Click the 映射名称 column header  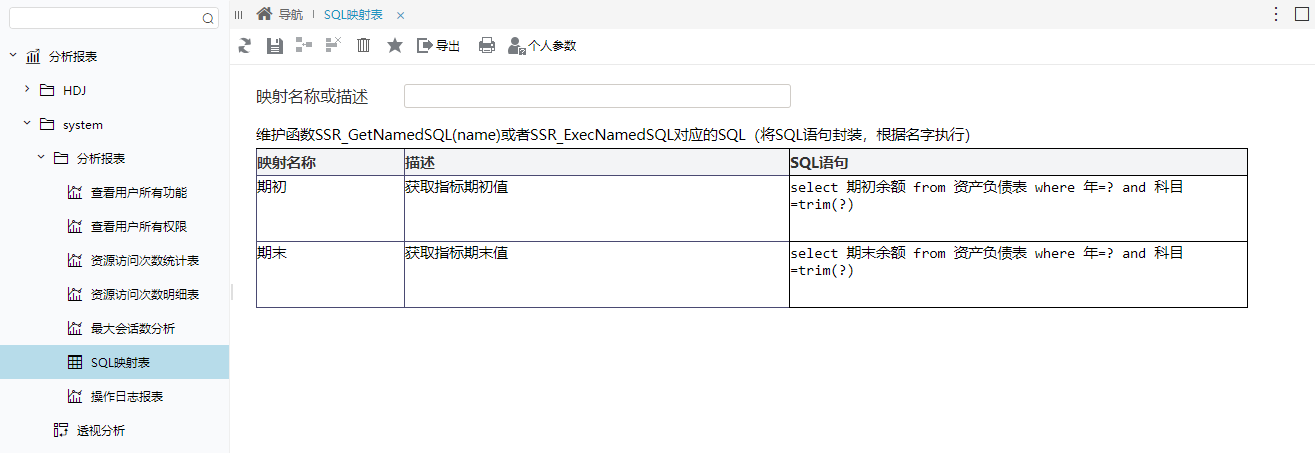tap(330, 162)
